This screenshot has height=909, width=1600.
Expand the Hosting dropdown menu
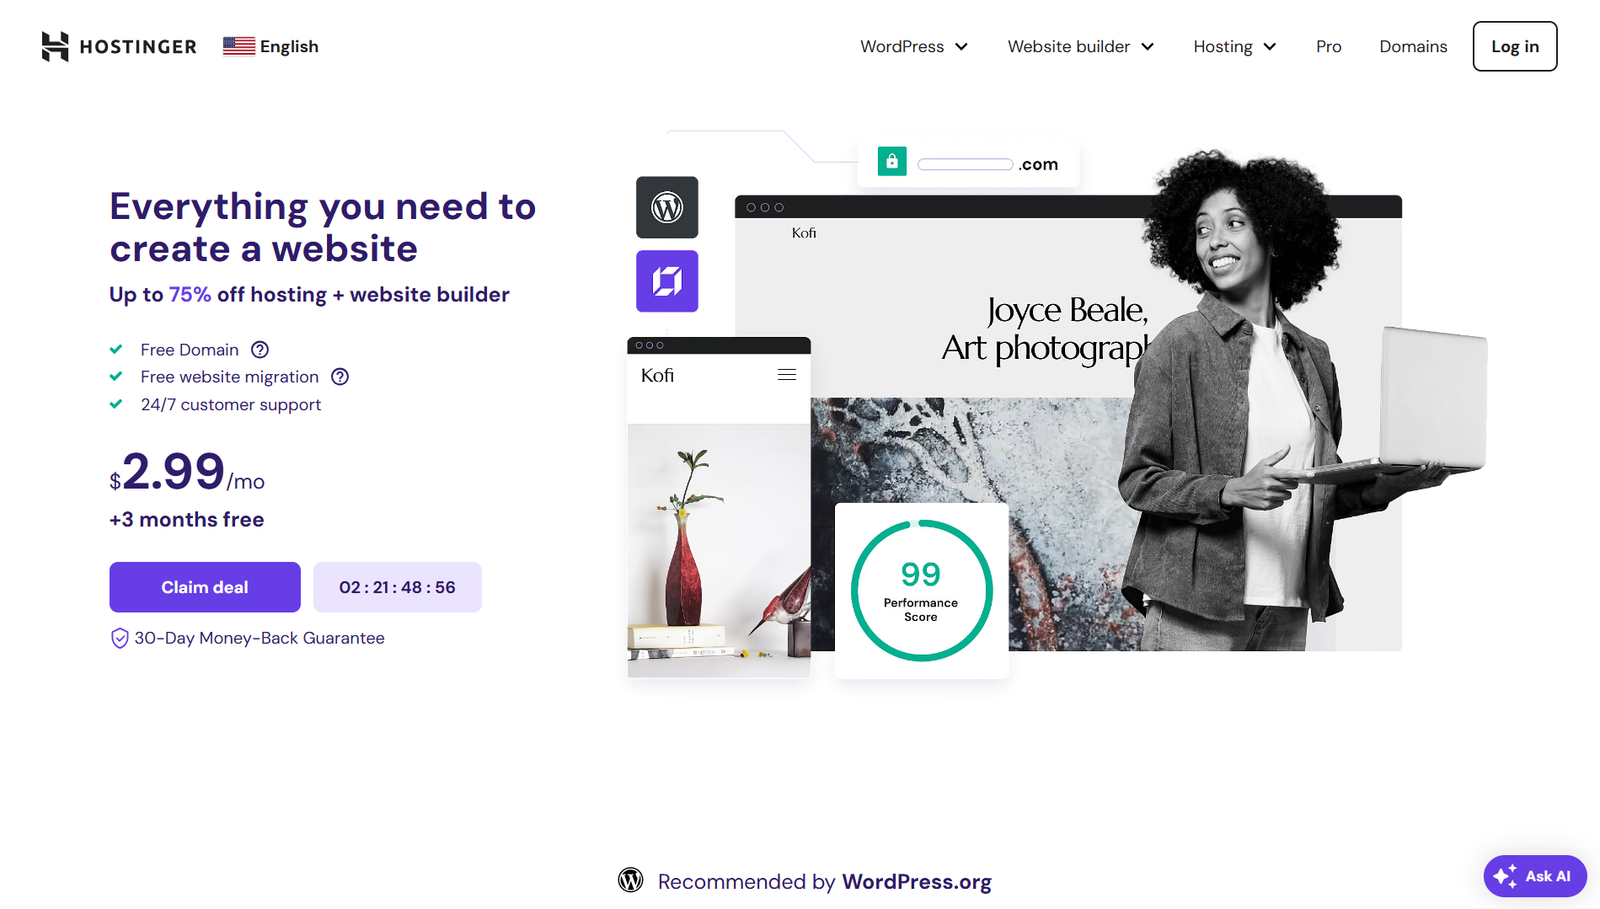point(1235,46)
